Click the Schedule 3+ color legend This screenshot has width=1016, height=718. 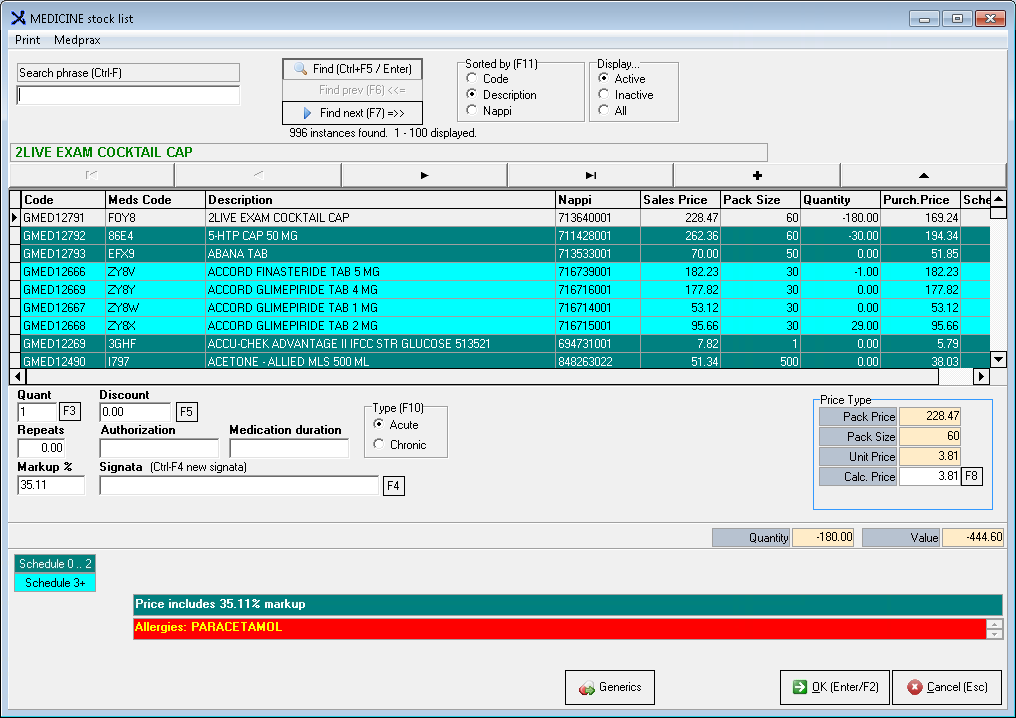coord(55,583)
